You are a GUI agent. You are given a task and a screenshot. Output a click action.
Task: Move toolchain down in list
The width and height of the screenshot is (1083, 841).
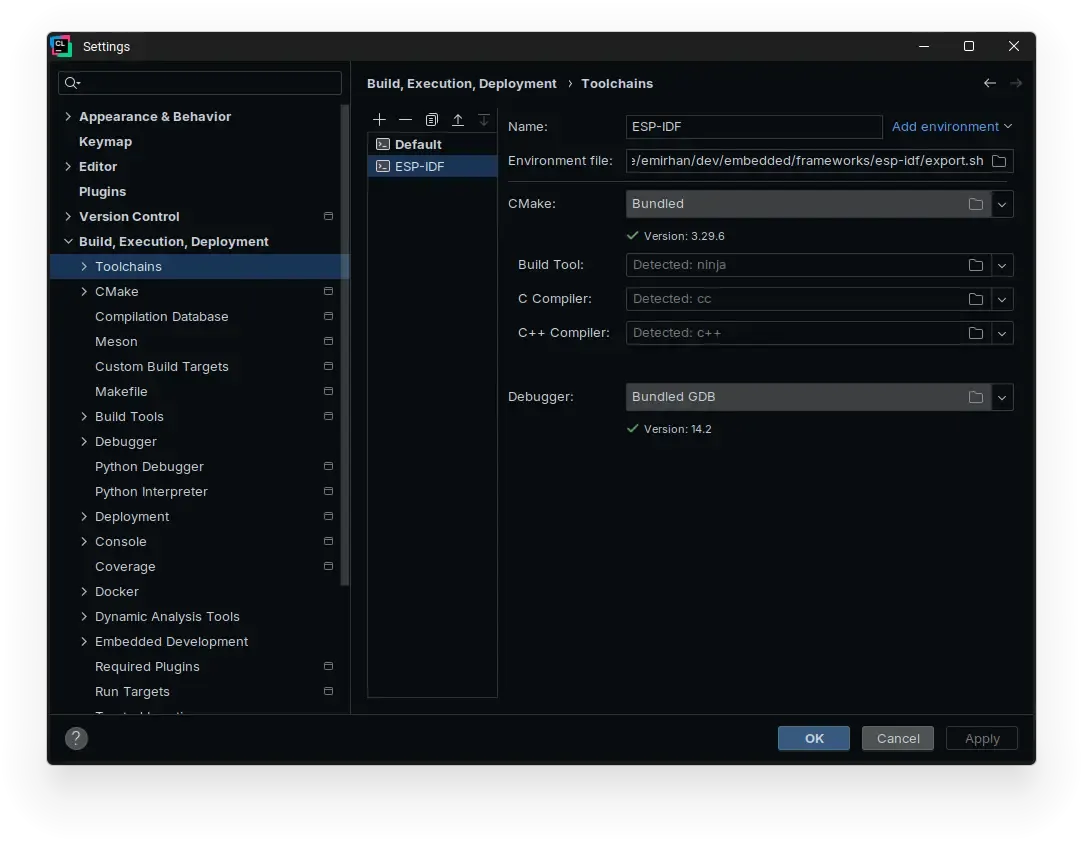(x=484, y=120)
